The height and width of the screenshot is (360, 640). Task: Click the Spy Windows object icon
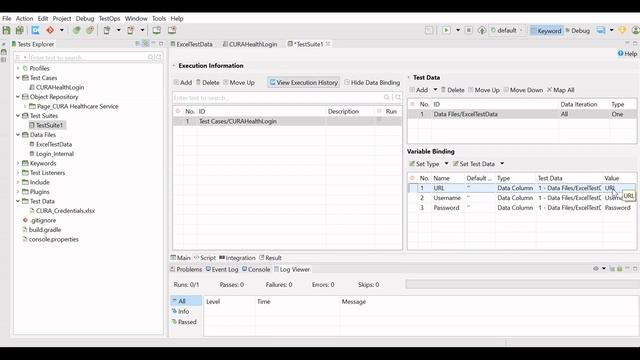(x=172, y=30)
